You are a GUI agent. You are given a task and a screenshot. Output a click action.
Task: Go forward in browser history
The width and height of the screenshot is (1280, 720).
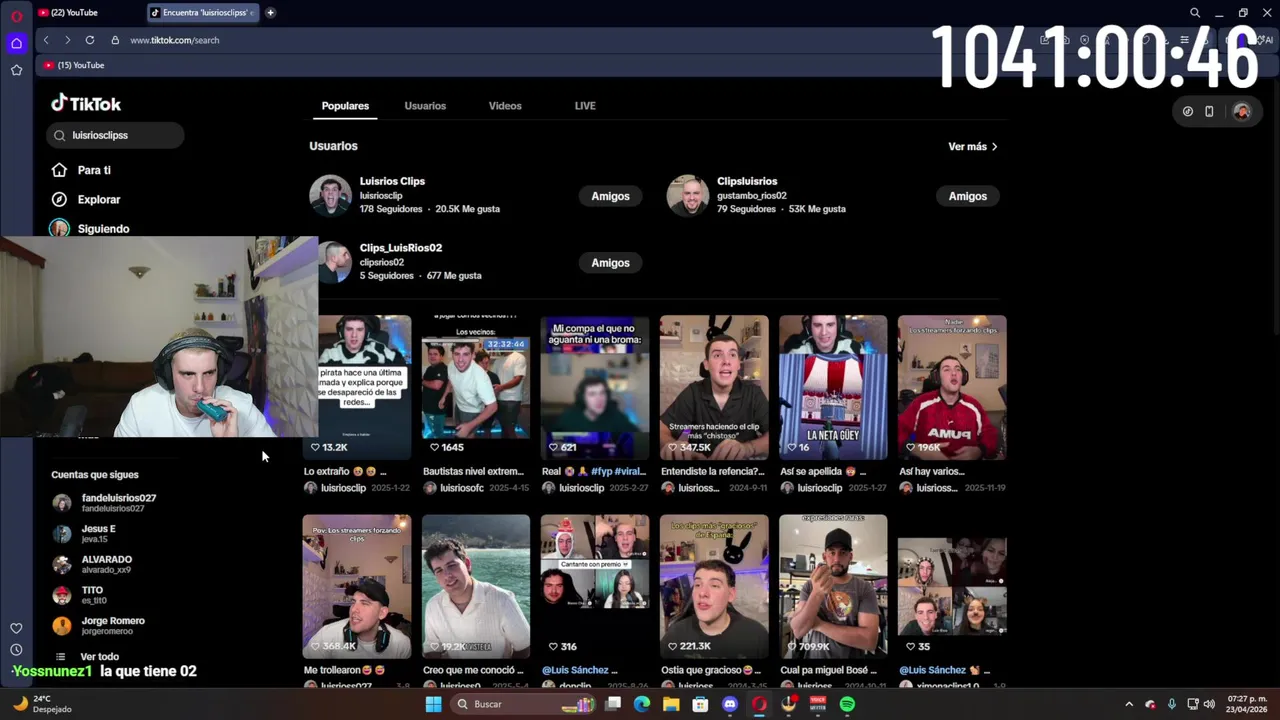coord(67,40)
